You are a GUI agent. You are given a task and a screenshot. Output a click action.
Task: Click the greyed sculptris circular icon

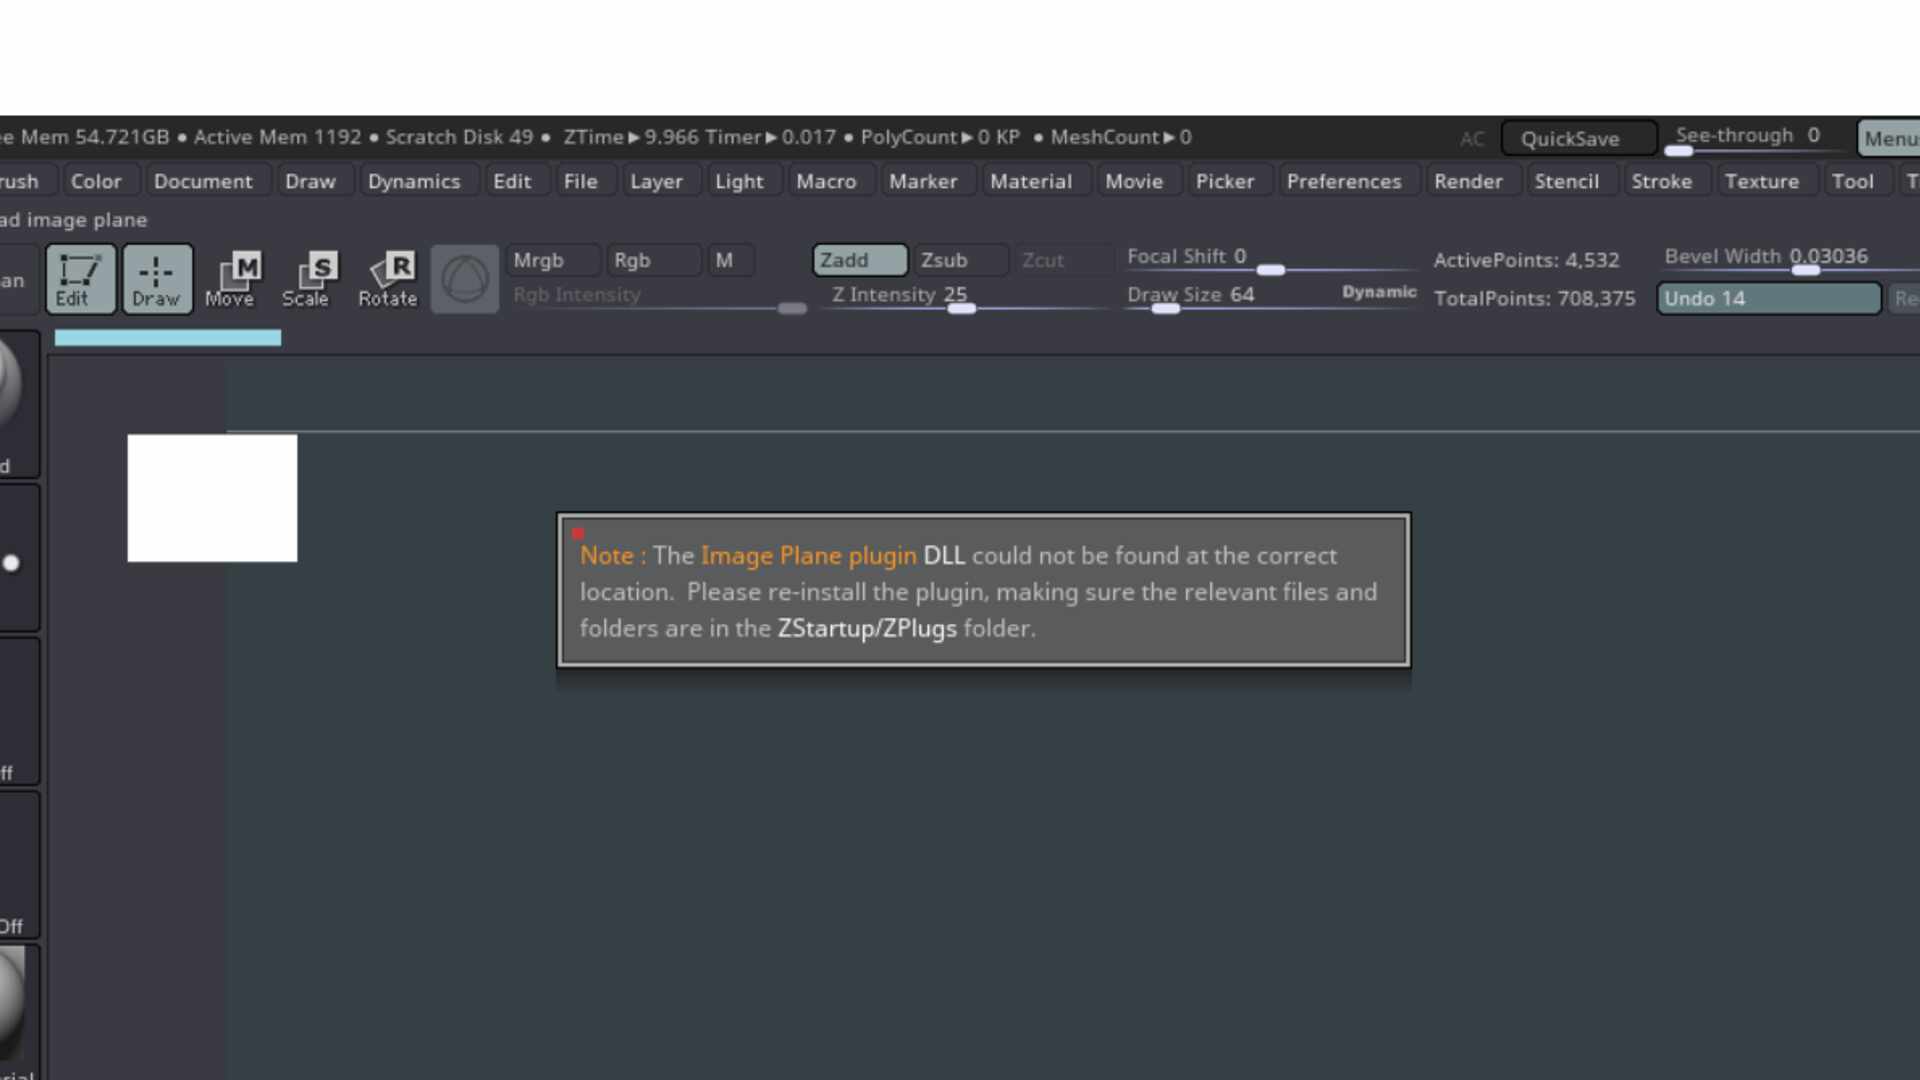tap(465, 279)
